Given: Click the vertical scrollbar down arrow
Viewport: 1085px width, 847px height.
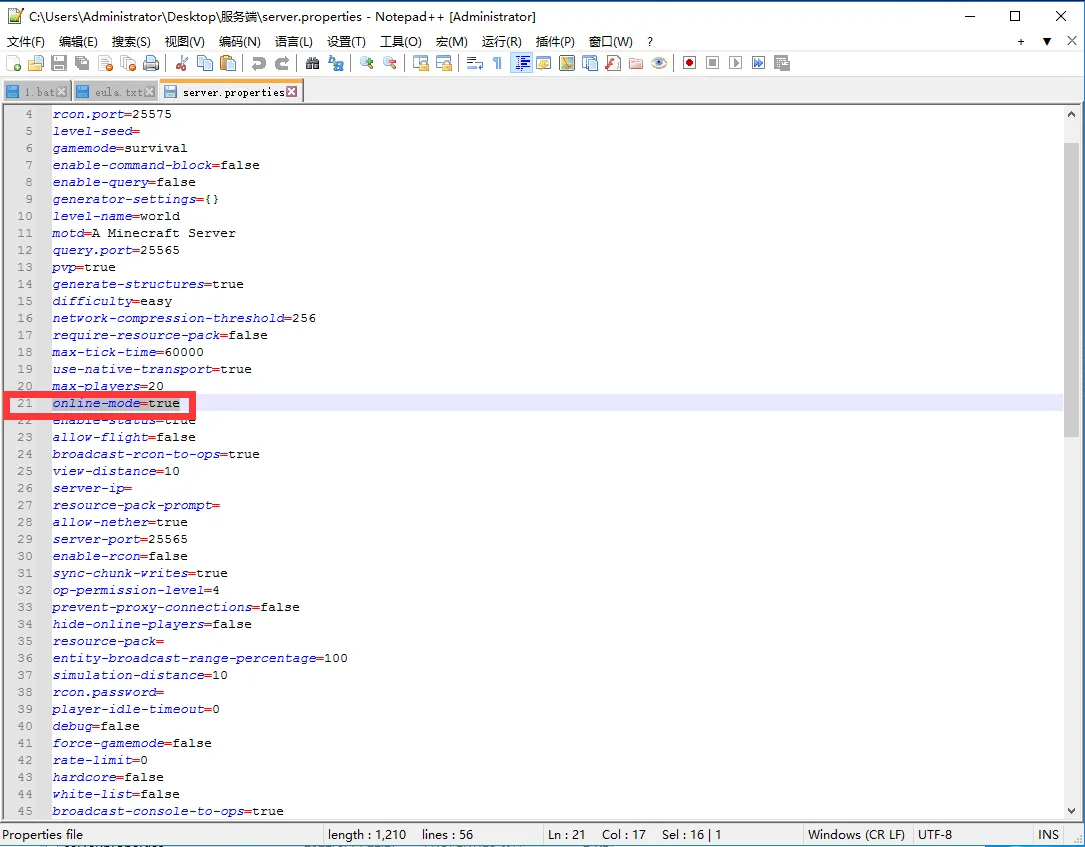Looking at the screenshot, I should pyautogui.click(x=1072, y=809).
